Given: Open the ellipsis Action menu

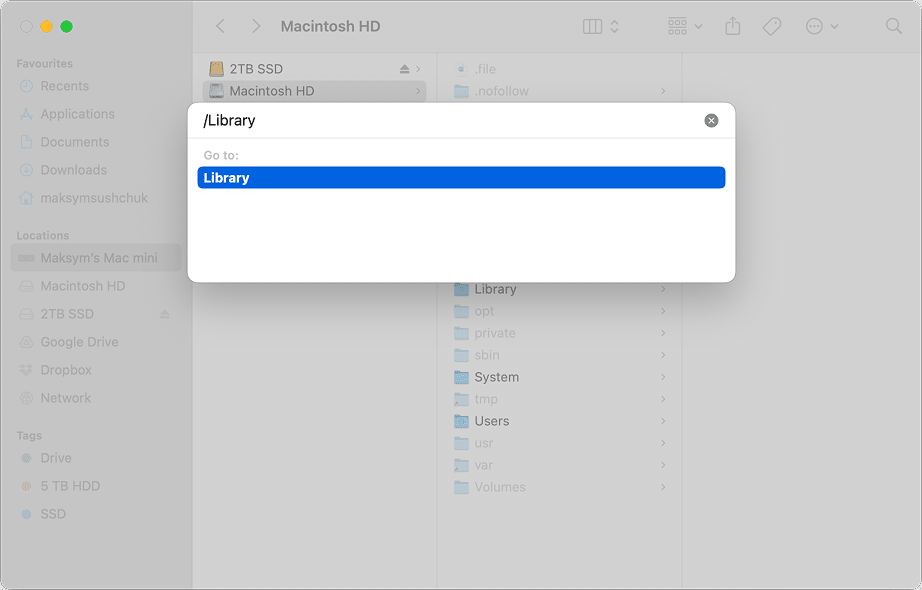Looking at the screenshot, I should click(821, 26).
